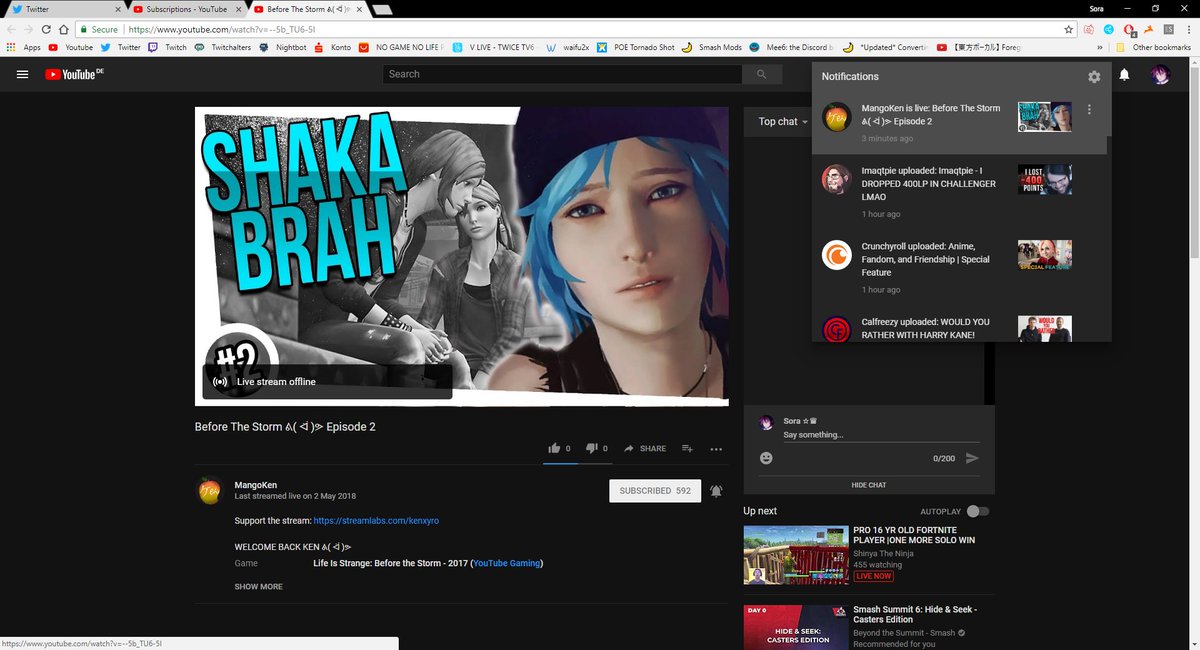Send the chat message arrow
This screenshot has width=1200, height=650.
(972, 458)
